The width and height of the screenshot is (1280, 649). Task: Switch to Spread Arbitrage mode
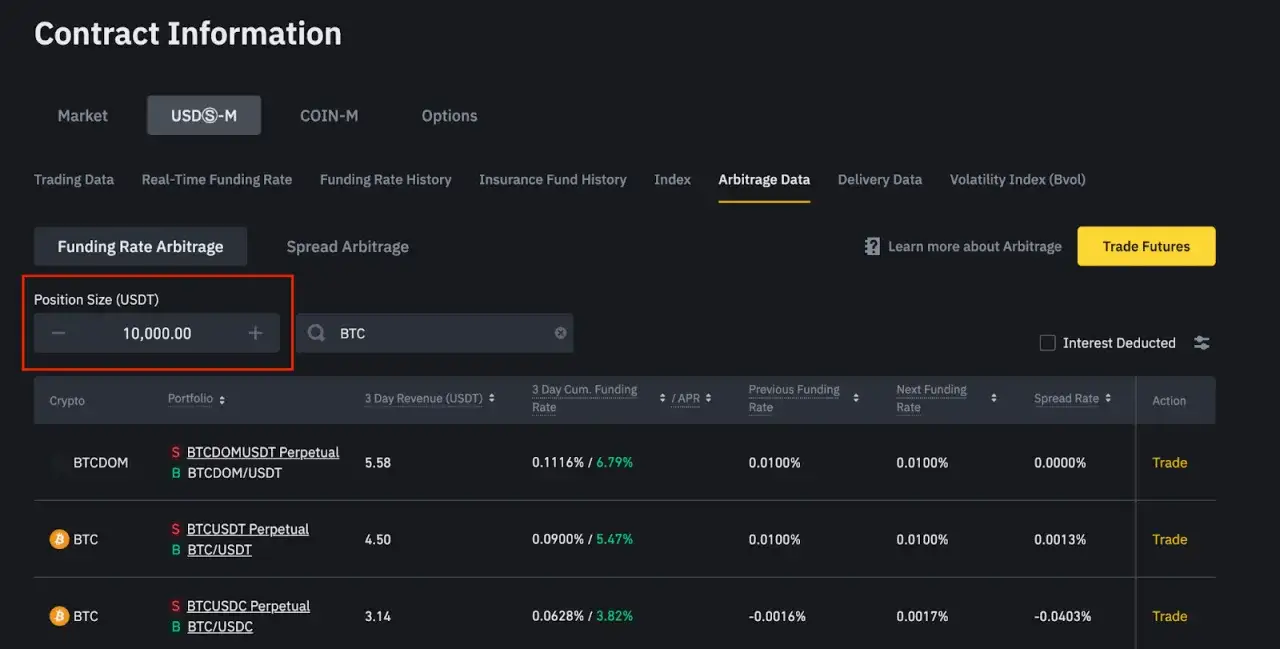coord(347,246)
